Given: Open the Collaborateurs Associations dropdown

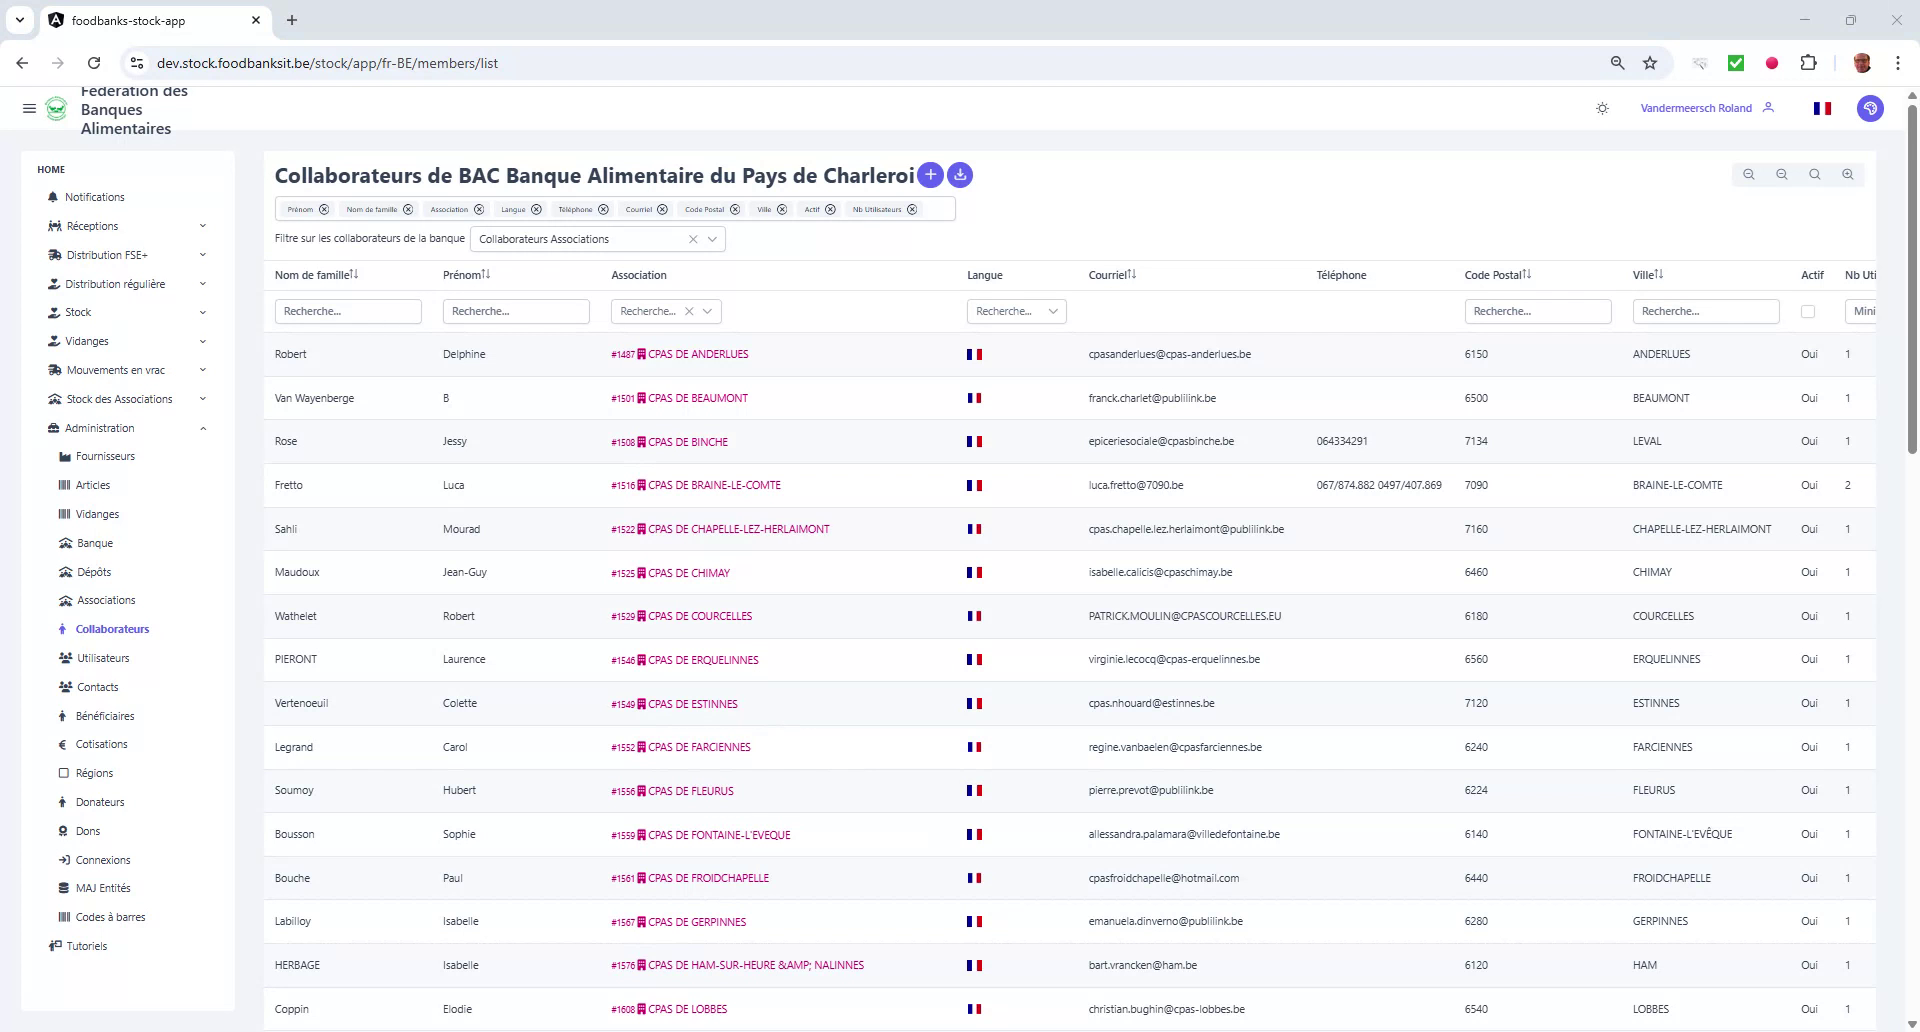Looking at the screenshot, I should (x=712, y=239).
